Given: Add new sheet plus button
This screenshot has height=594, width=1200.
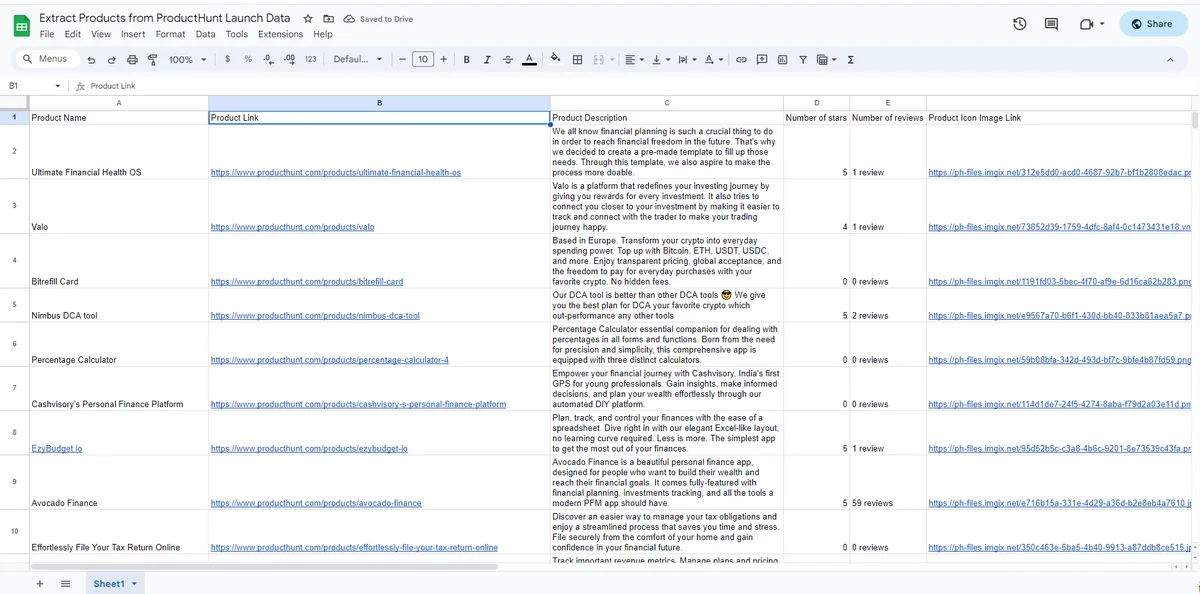Looking at the screenshot, I should click(40, 583).
